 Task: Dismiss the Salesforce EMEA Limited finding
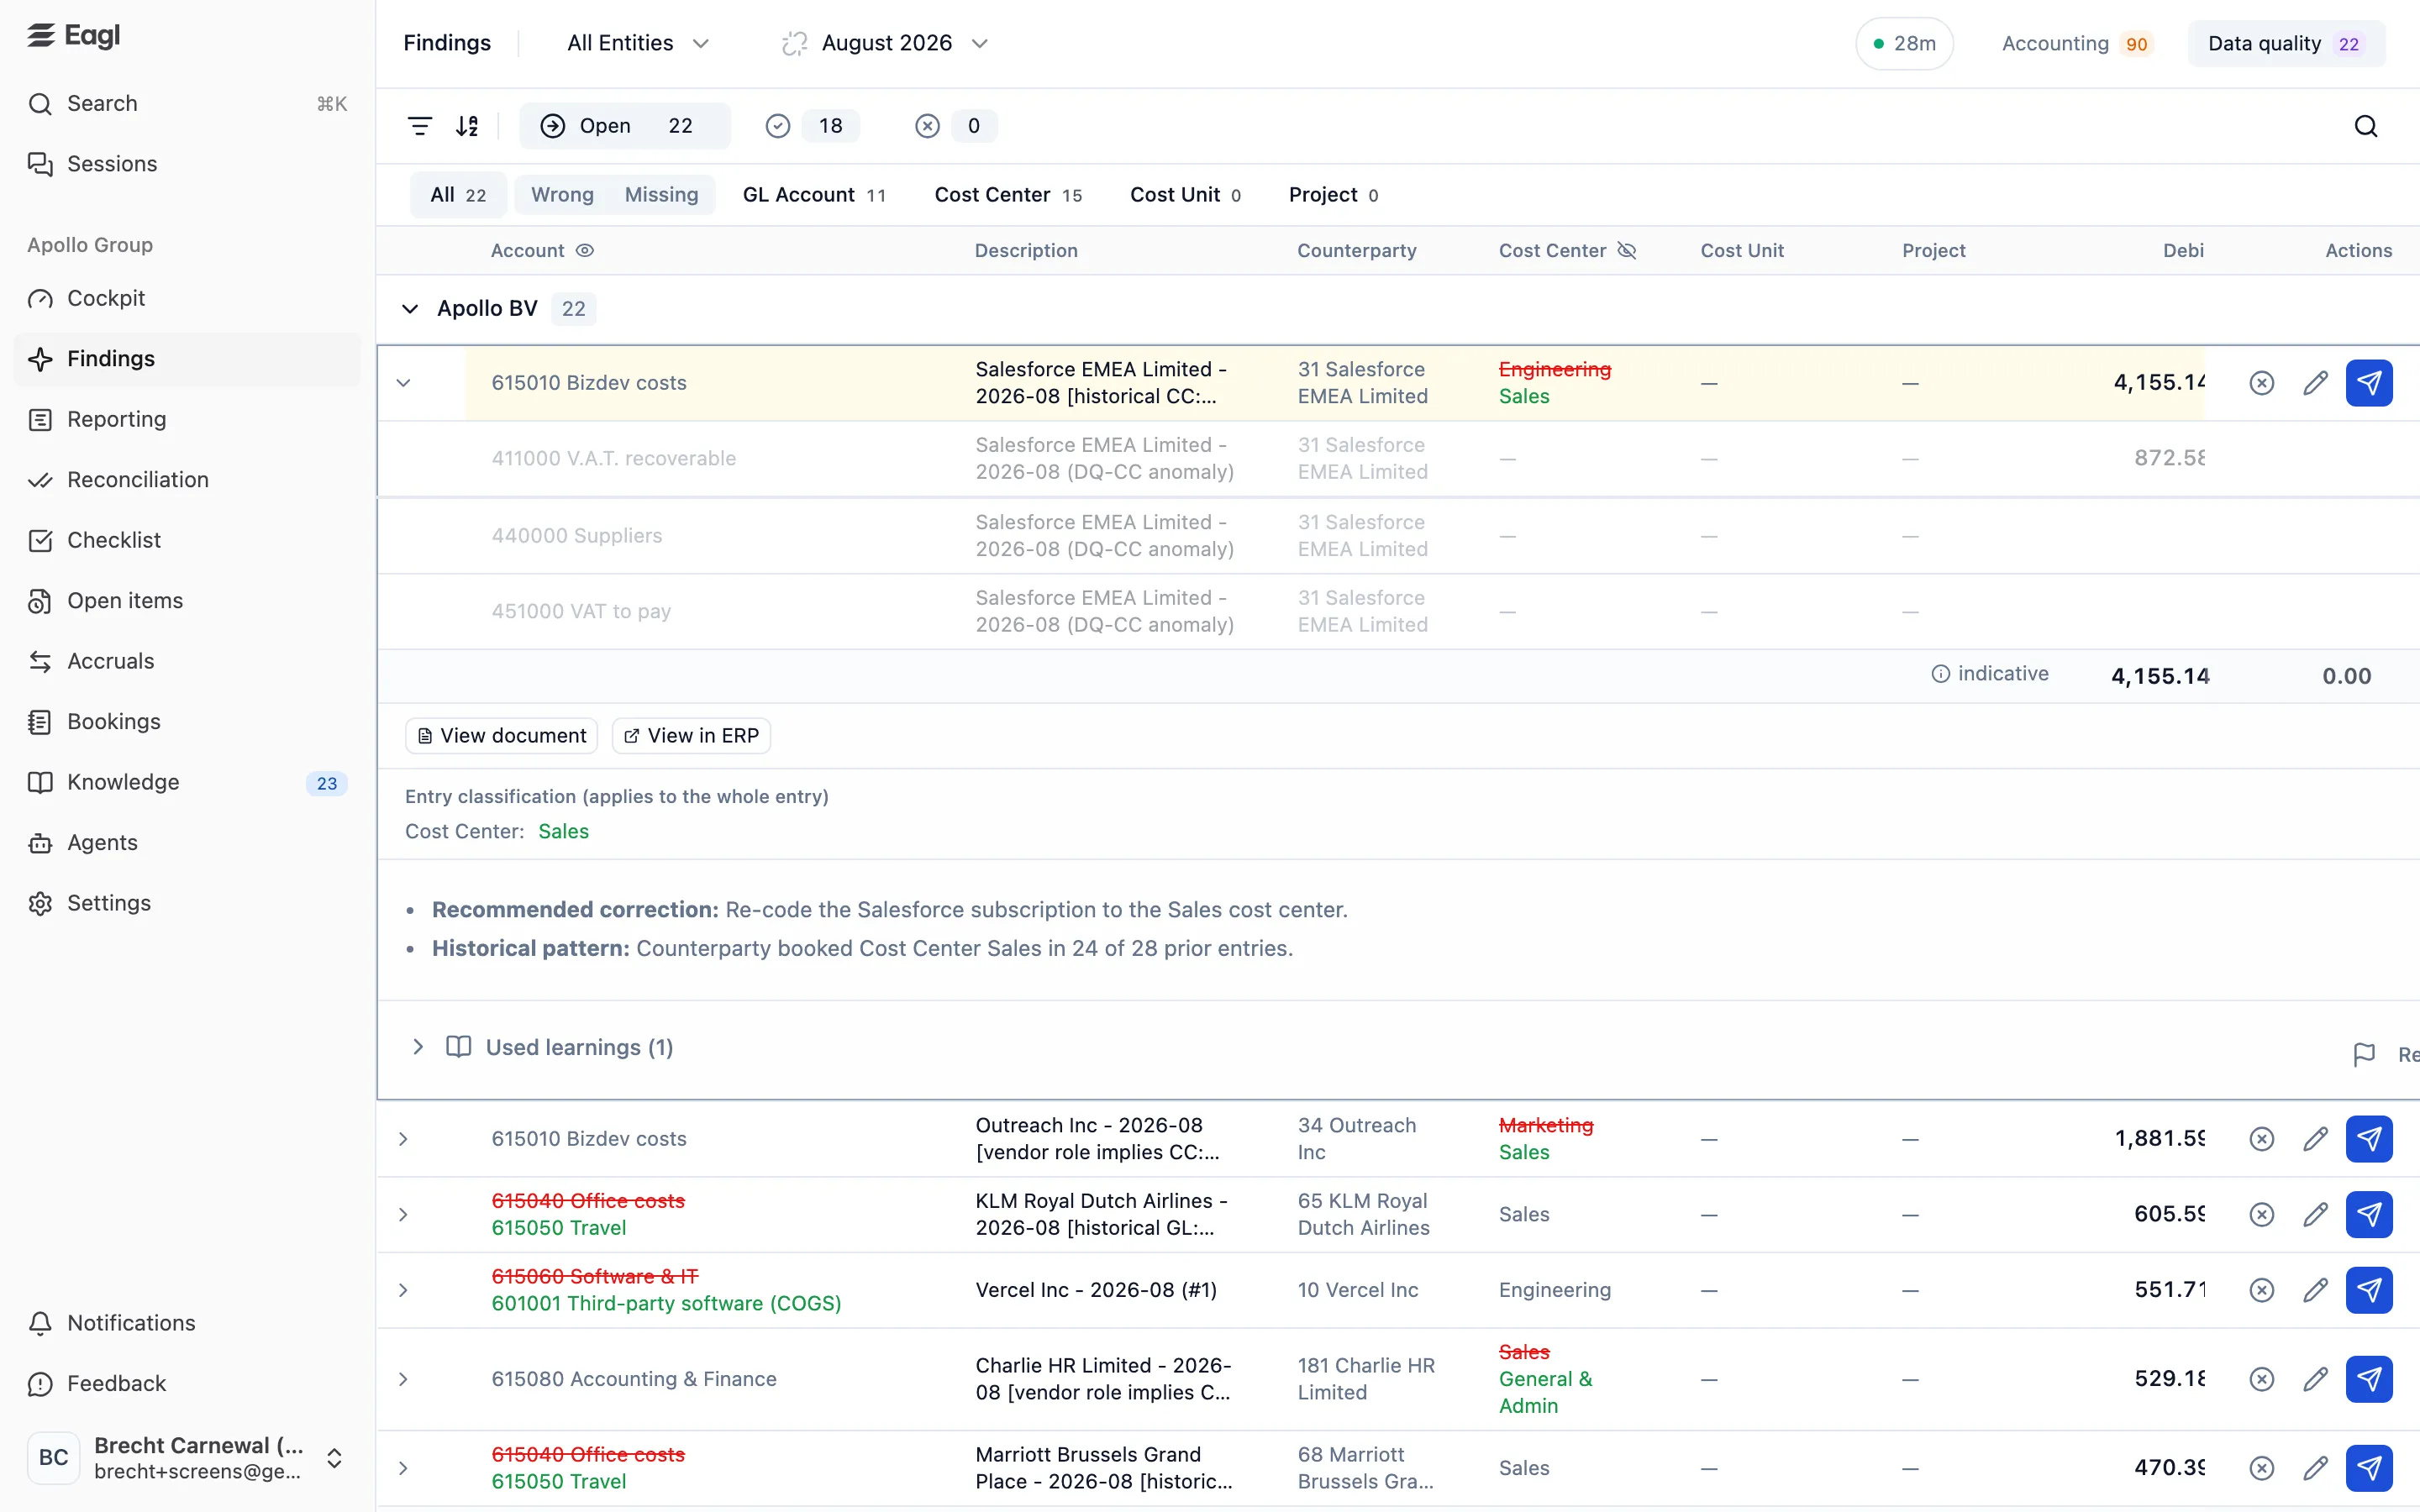click(2262, 383)
